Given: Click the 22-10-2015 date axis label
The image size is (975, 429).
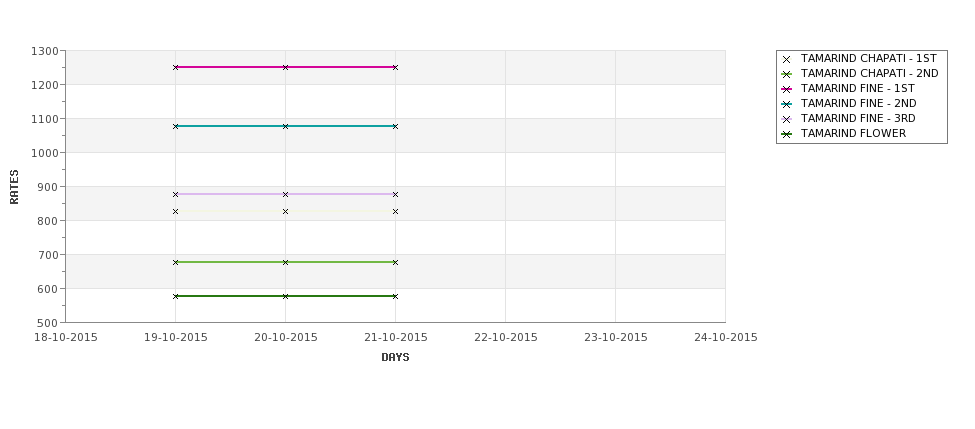Looking at the screenshot, I should pyautogui.click(x=506, y=338).
